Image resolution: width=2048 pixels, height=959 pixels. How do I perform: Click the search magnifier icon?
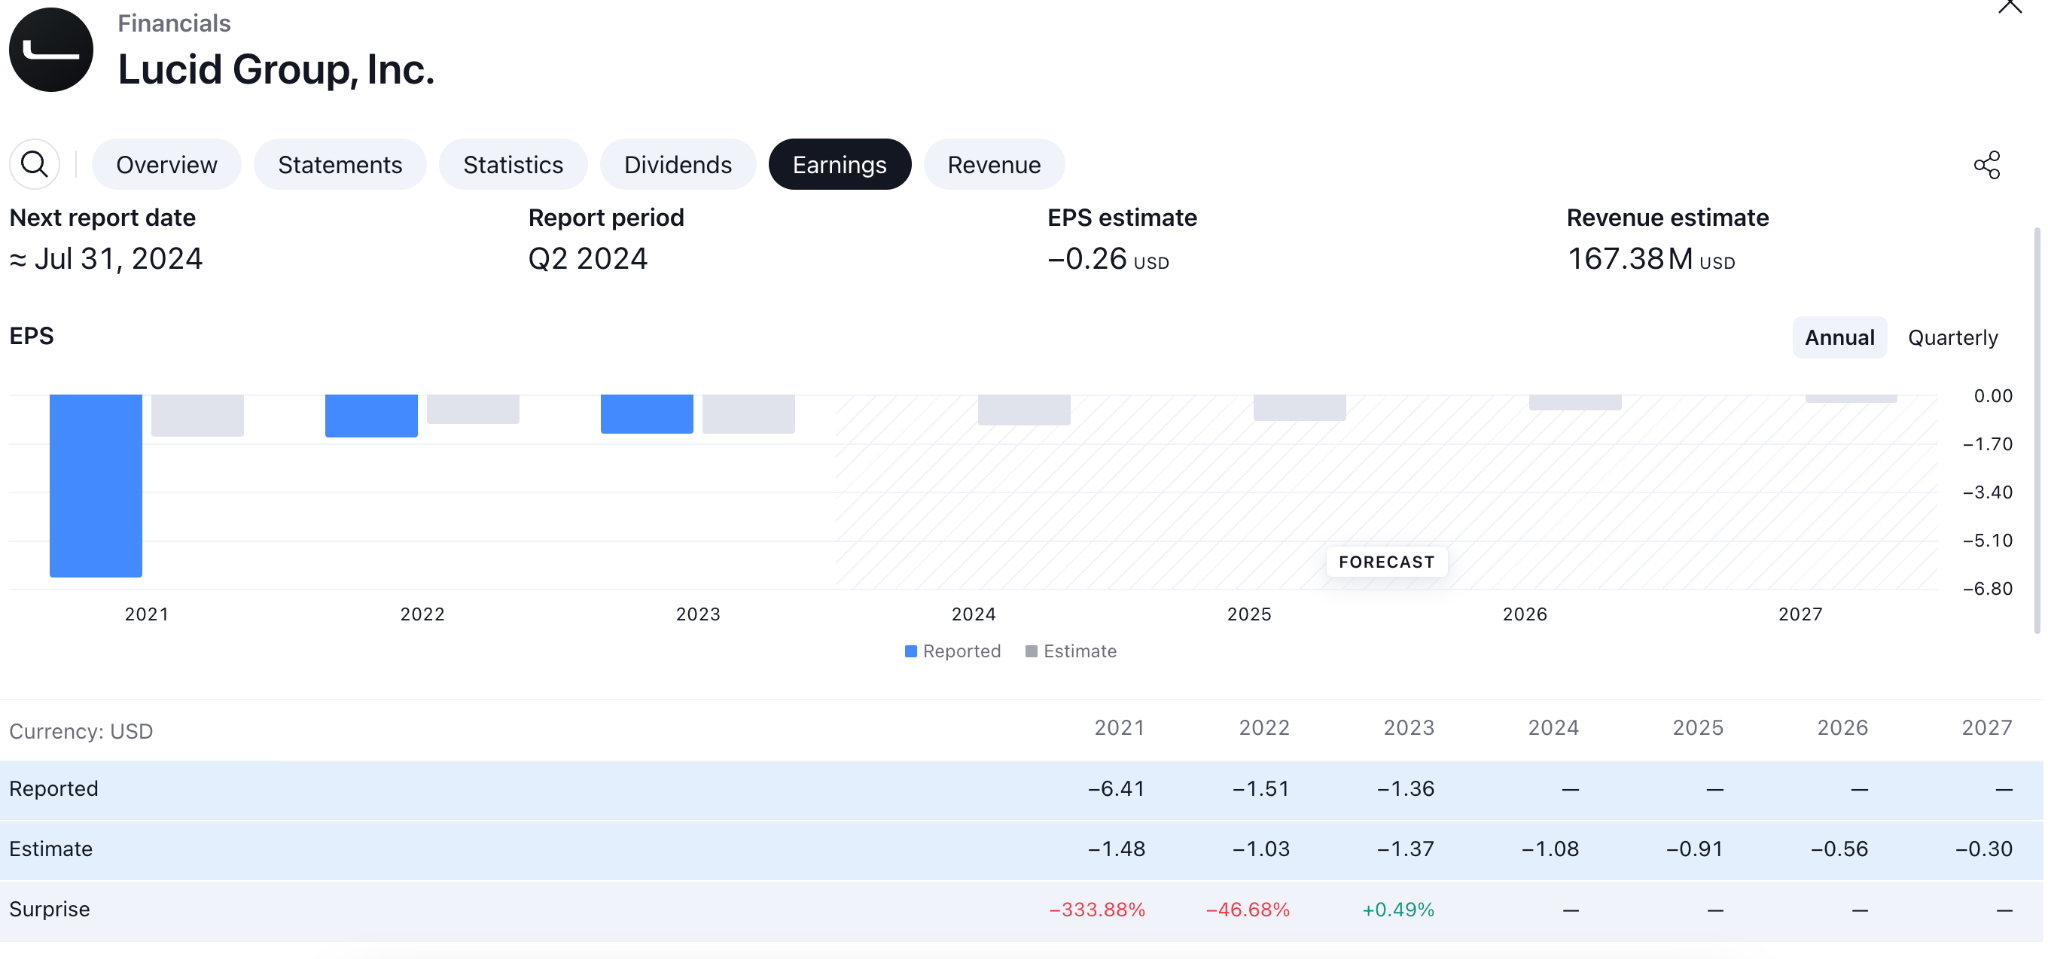pos(35,164)
